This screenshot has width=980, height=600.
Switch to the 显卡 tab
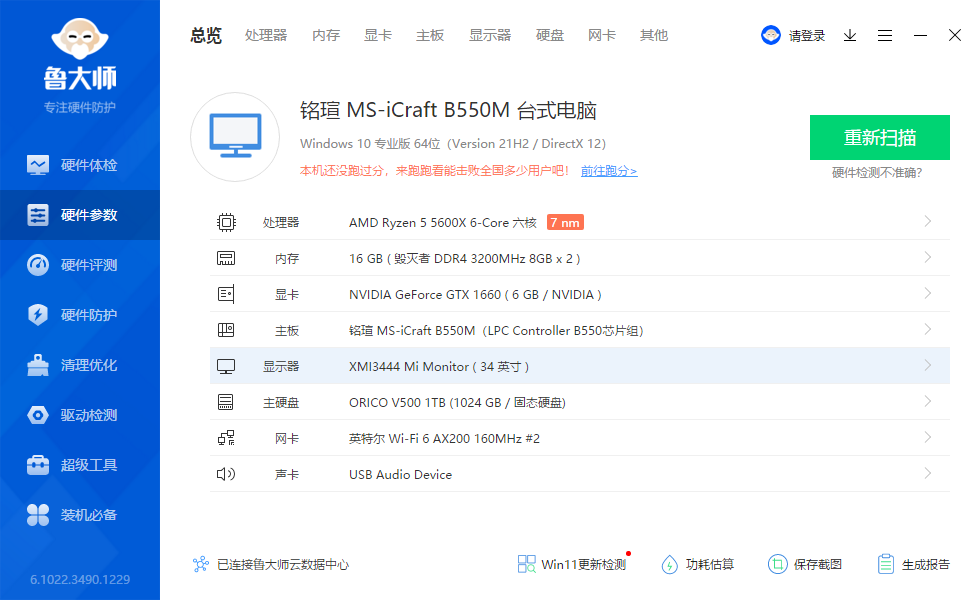[377, 35]
